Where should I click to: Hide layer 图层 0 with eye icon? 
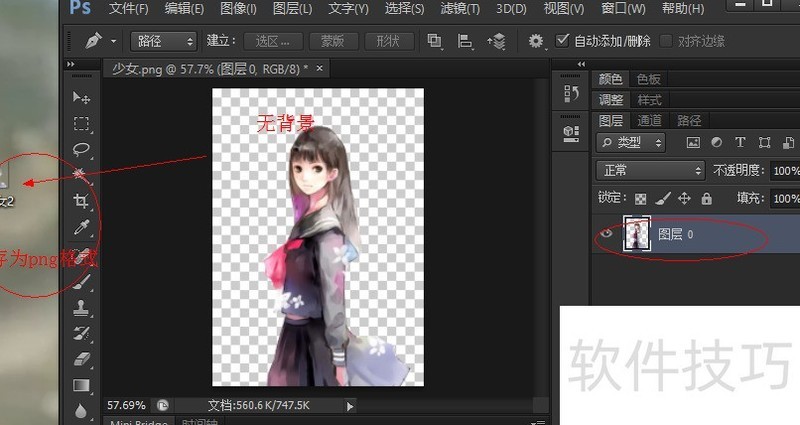[x=605, y=234]
